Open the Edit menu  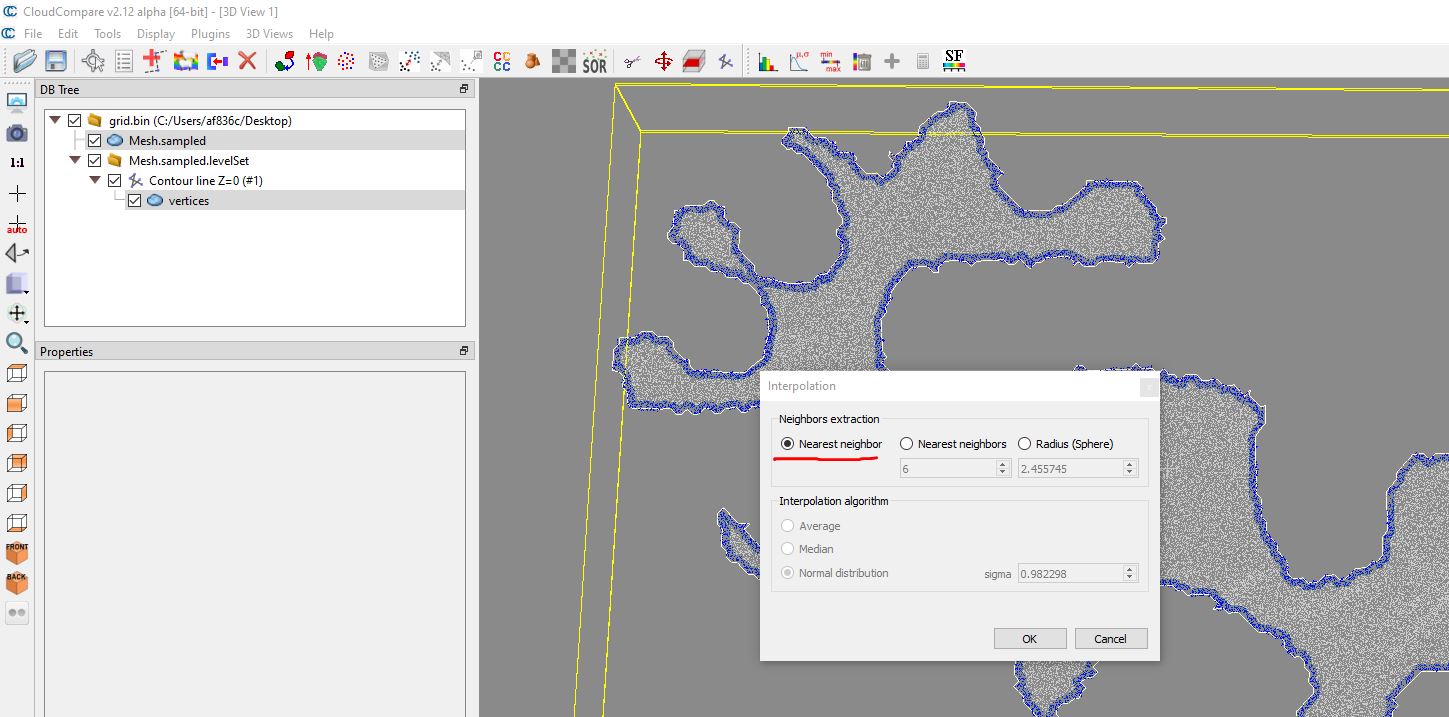click(x=68, y=34)
